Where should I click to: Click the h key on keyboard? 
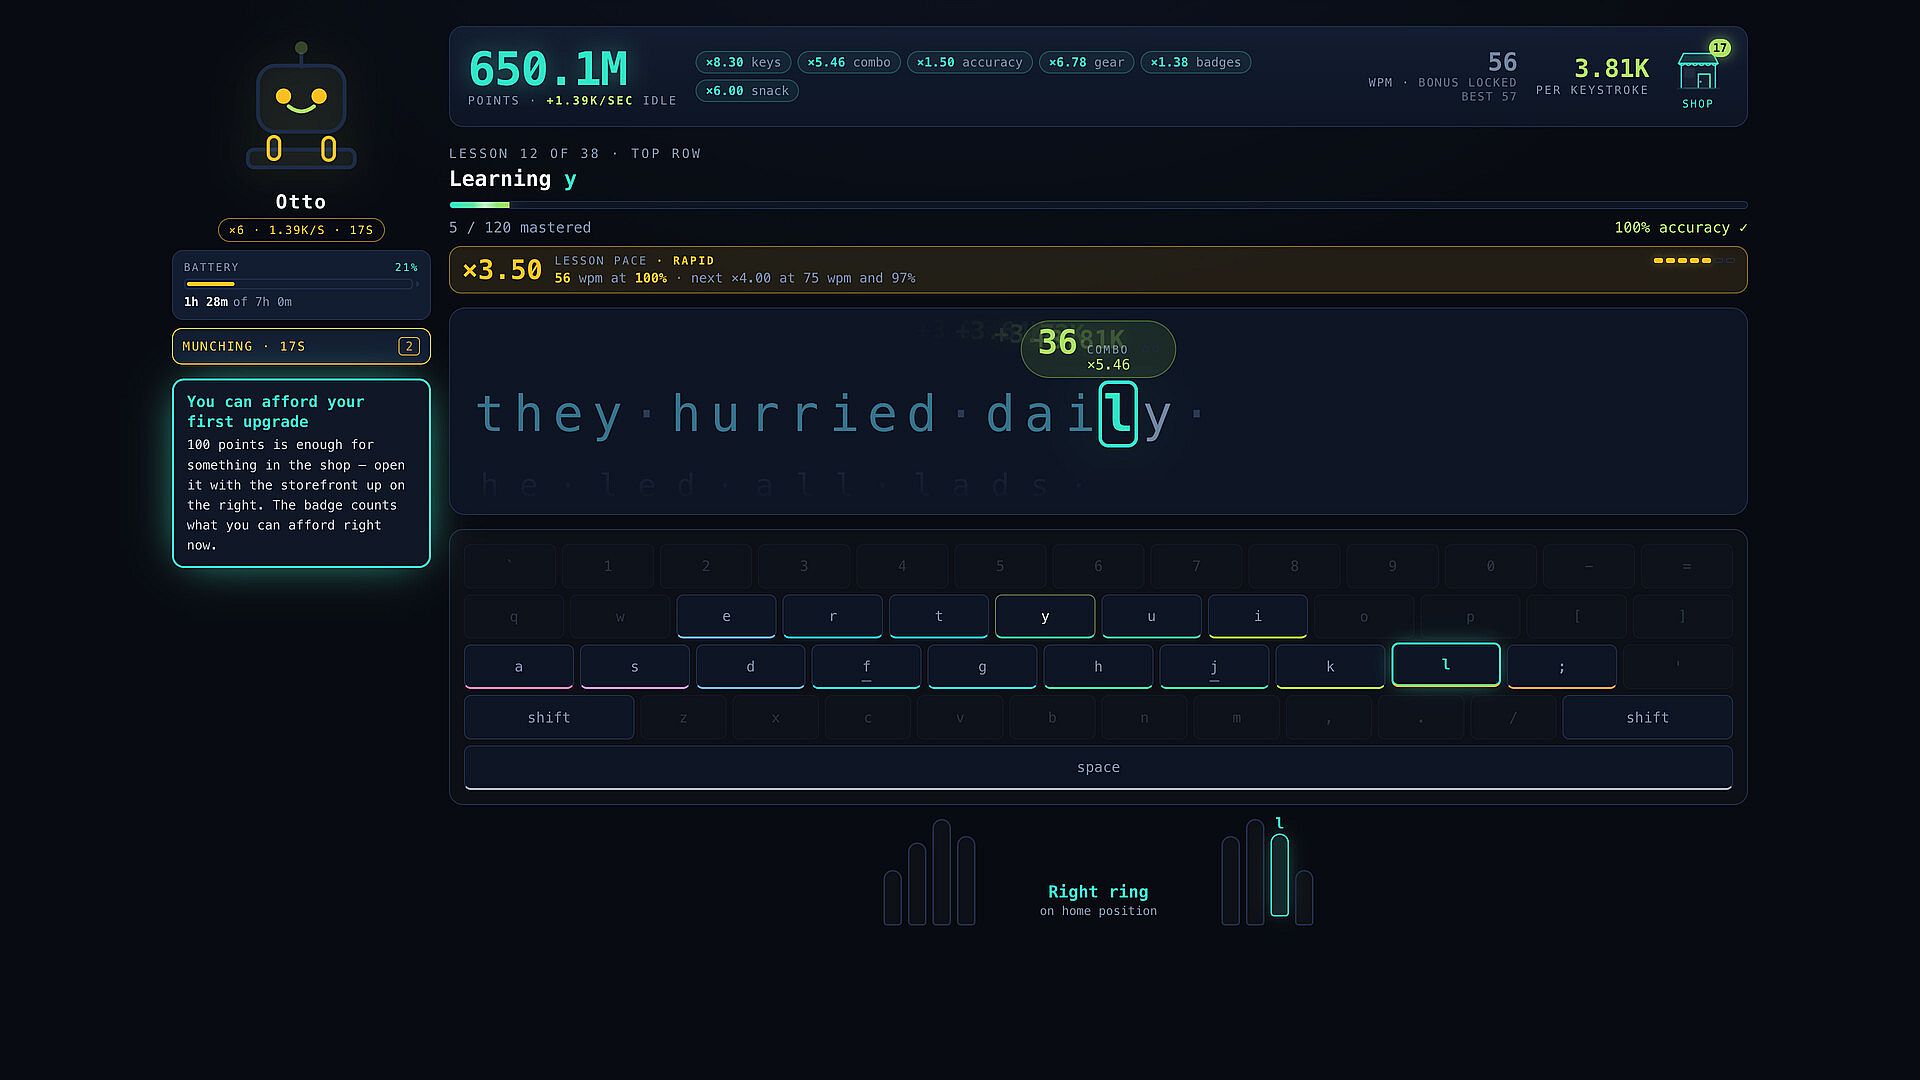[1098, 667]
